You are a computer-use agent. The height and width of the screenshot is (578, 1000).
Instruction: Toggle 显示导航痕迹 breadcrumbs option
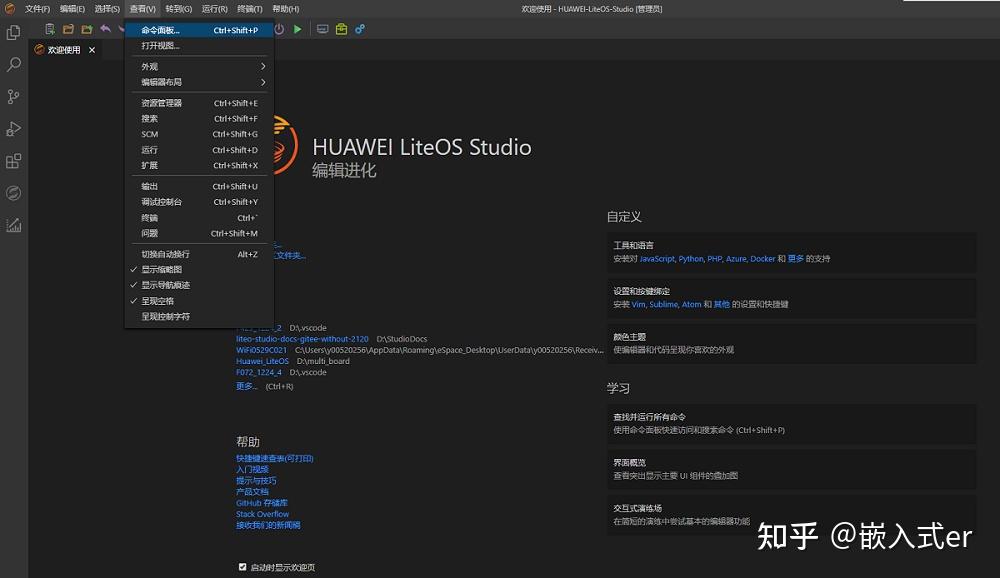pyautogui.click(x=199, y=285)
